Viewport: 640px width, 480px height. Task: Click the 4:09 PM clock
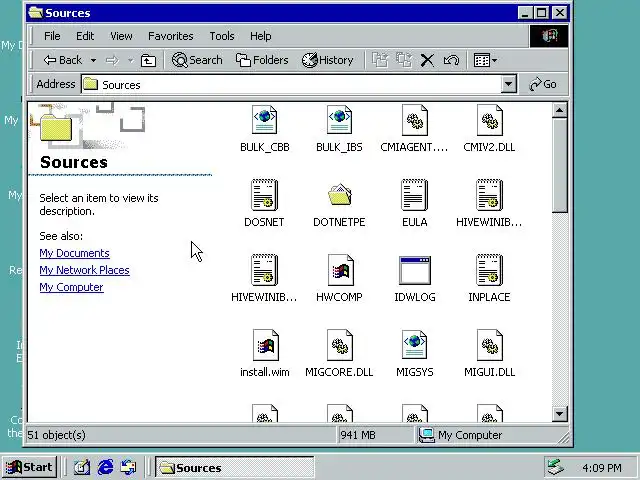[602, 468]
